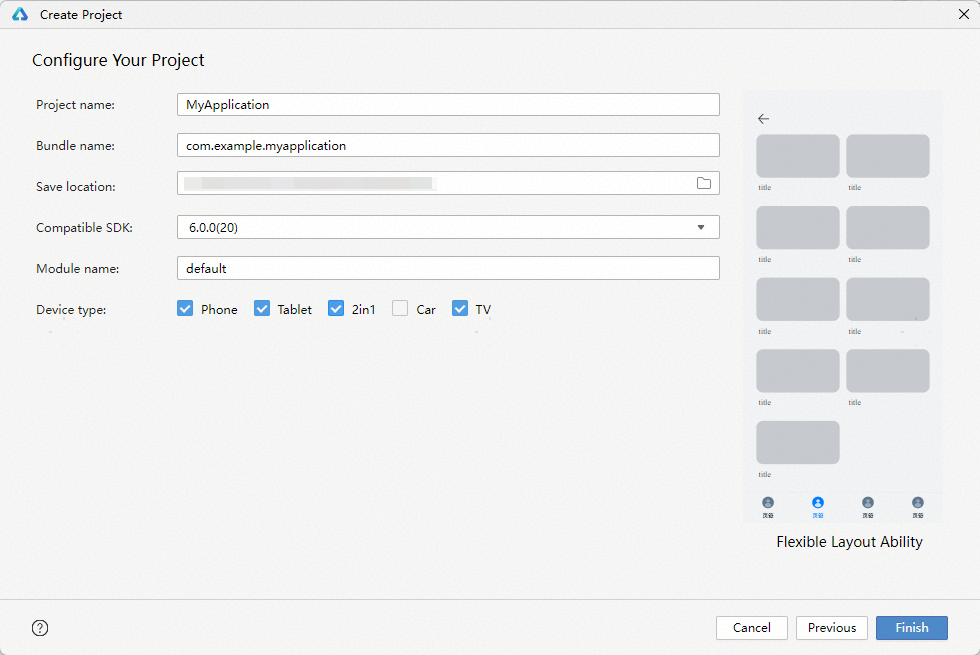The height and width of the screenshot is (655, 980).
Task: Click the Compatible SDK label
Action: click(84, 228)
